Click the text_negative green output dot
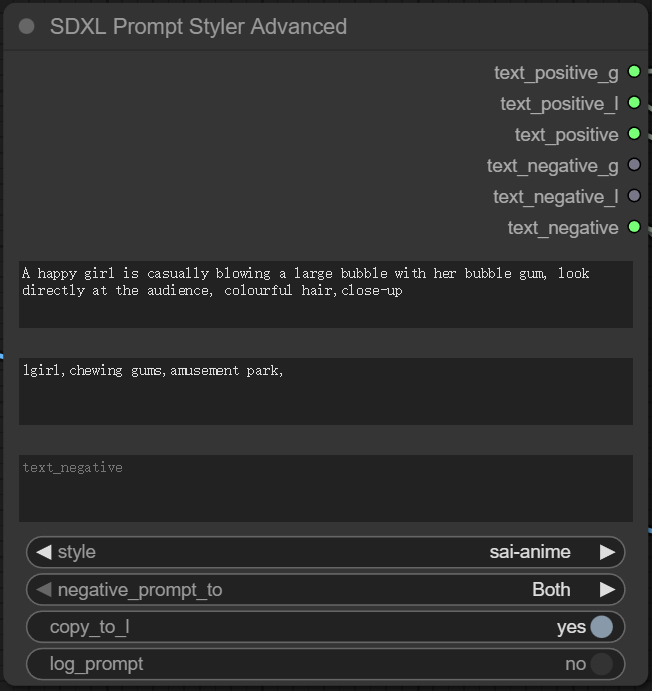 [x=634, y=227]
